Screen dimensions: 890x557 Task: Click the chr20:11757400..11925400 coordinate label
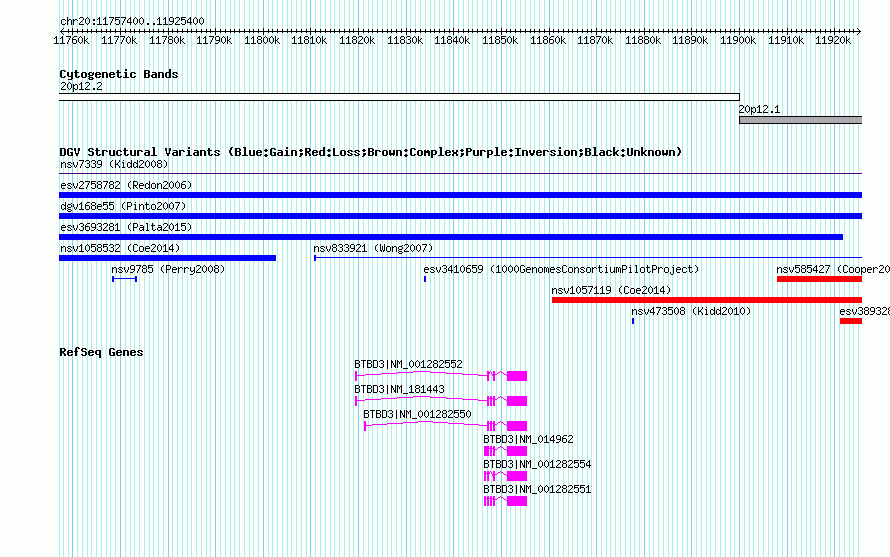tap(132, 21)
